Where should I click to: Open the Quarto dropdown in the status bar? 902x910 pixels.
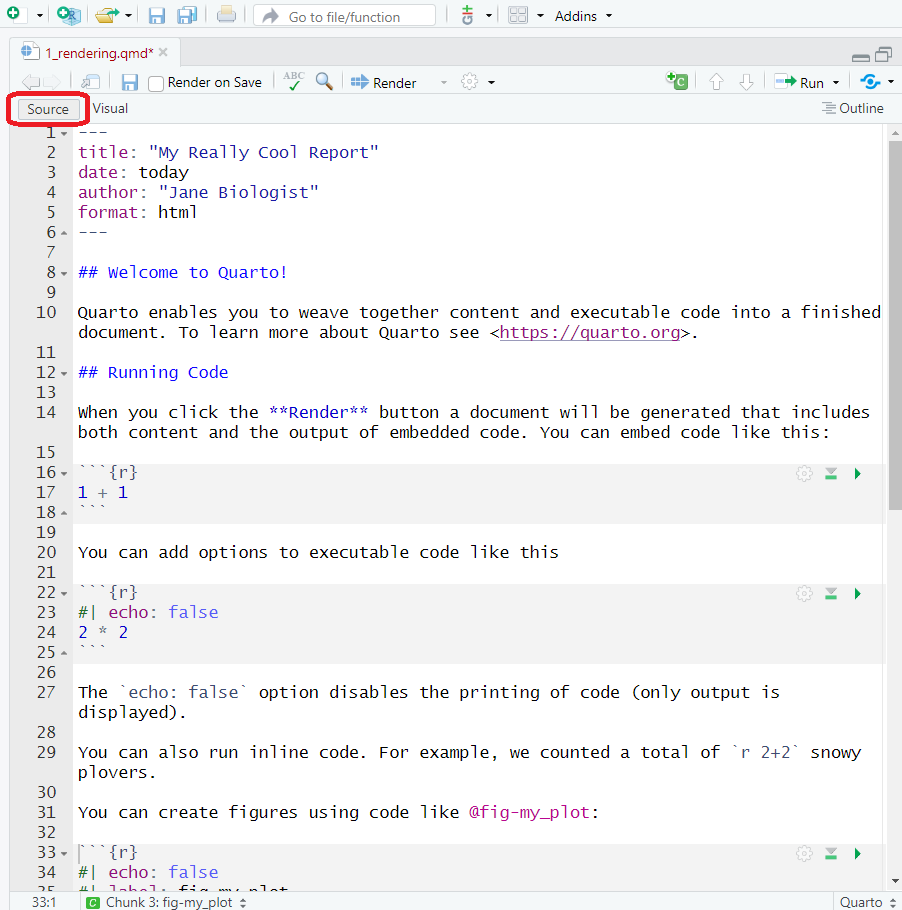click(x=864, y=901)
